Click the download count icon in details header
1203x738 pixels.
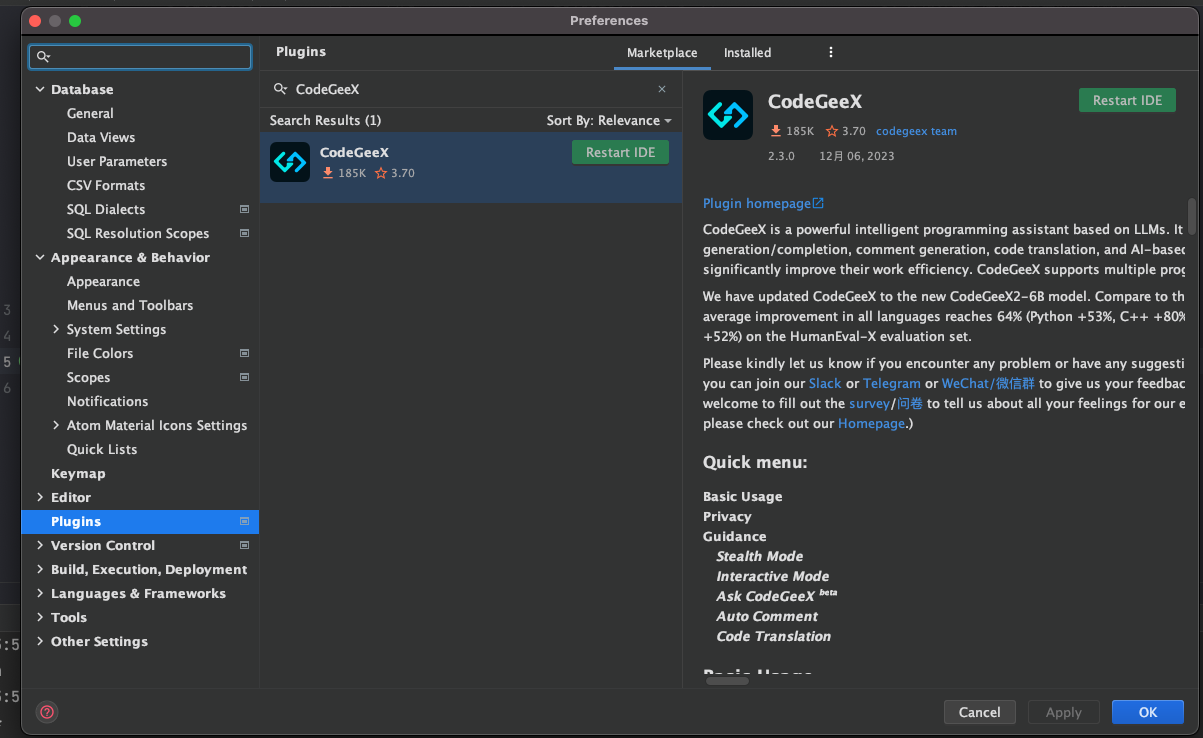[776, 131]
